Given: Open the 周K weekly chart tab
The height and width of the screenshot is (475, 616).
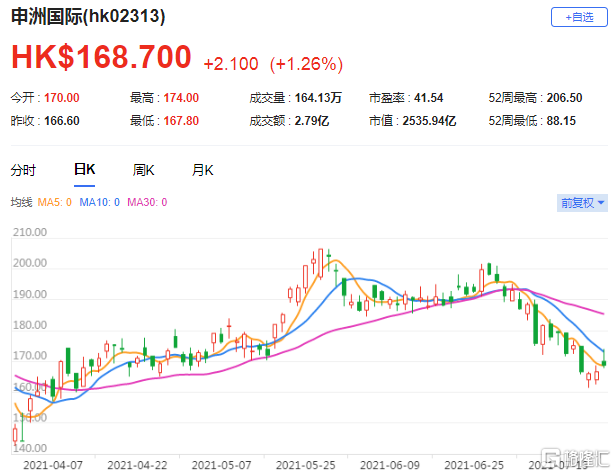Looking at the screenshot, I should [x=143, y=170].
